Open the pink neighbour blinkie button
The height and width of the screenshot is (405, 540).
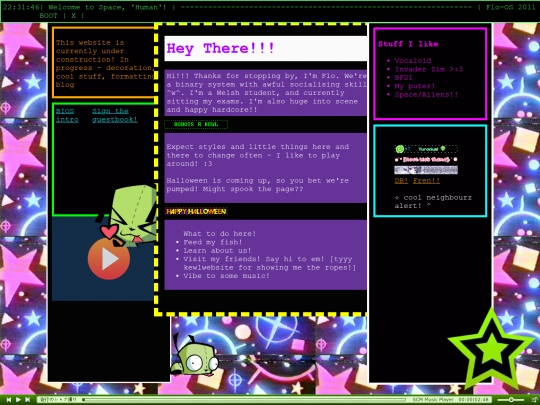click(426, 159)
